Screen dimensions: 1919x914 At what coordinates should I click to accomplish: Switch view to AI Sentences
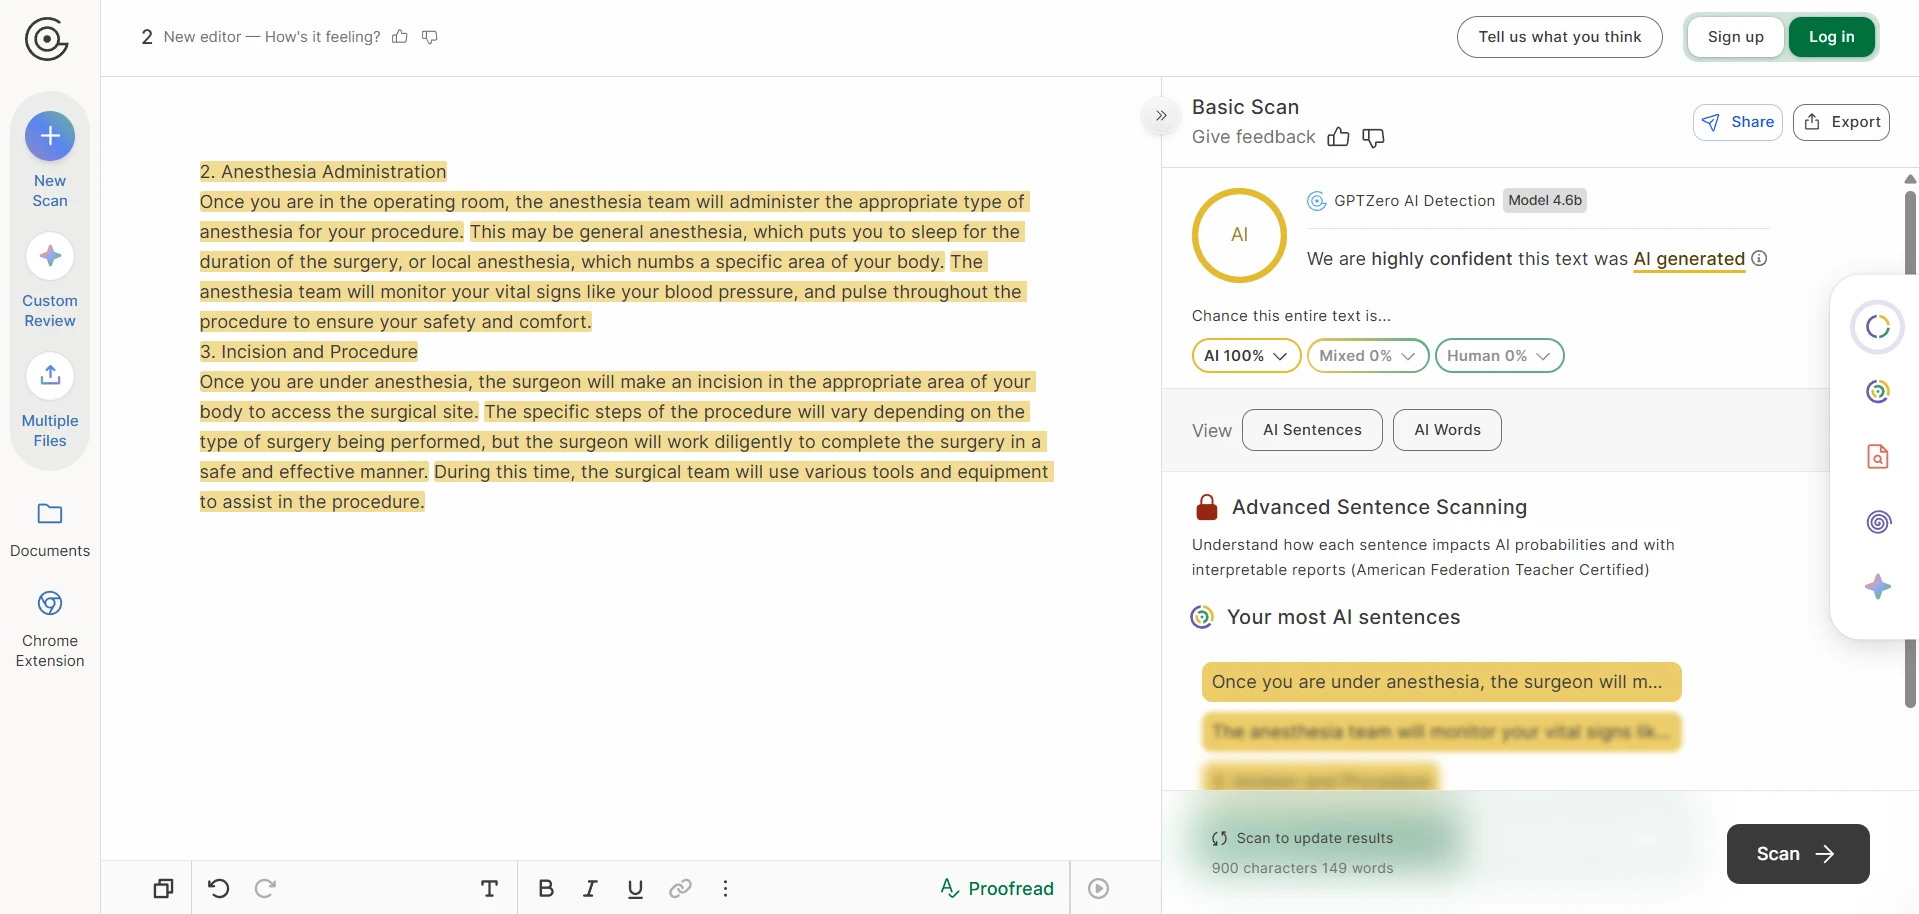pyautogui.click(x=1312, y=430)
